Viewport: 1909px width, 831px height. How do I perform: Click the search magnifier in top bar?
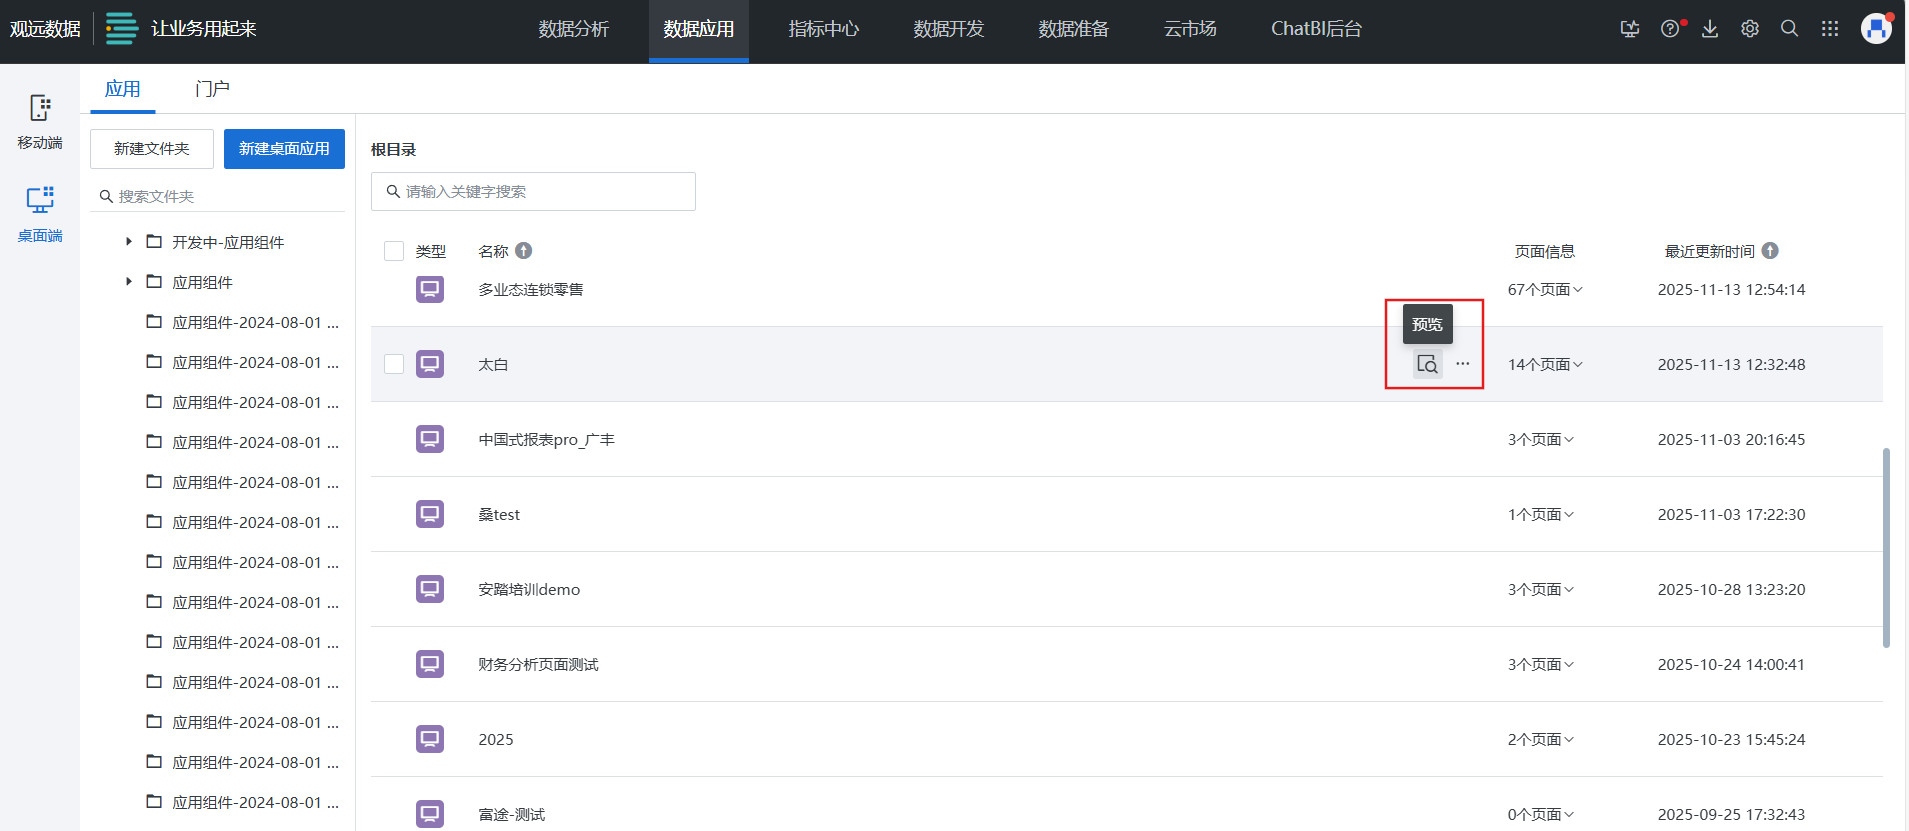click(x=1789, y=29)
